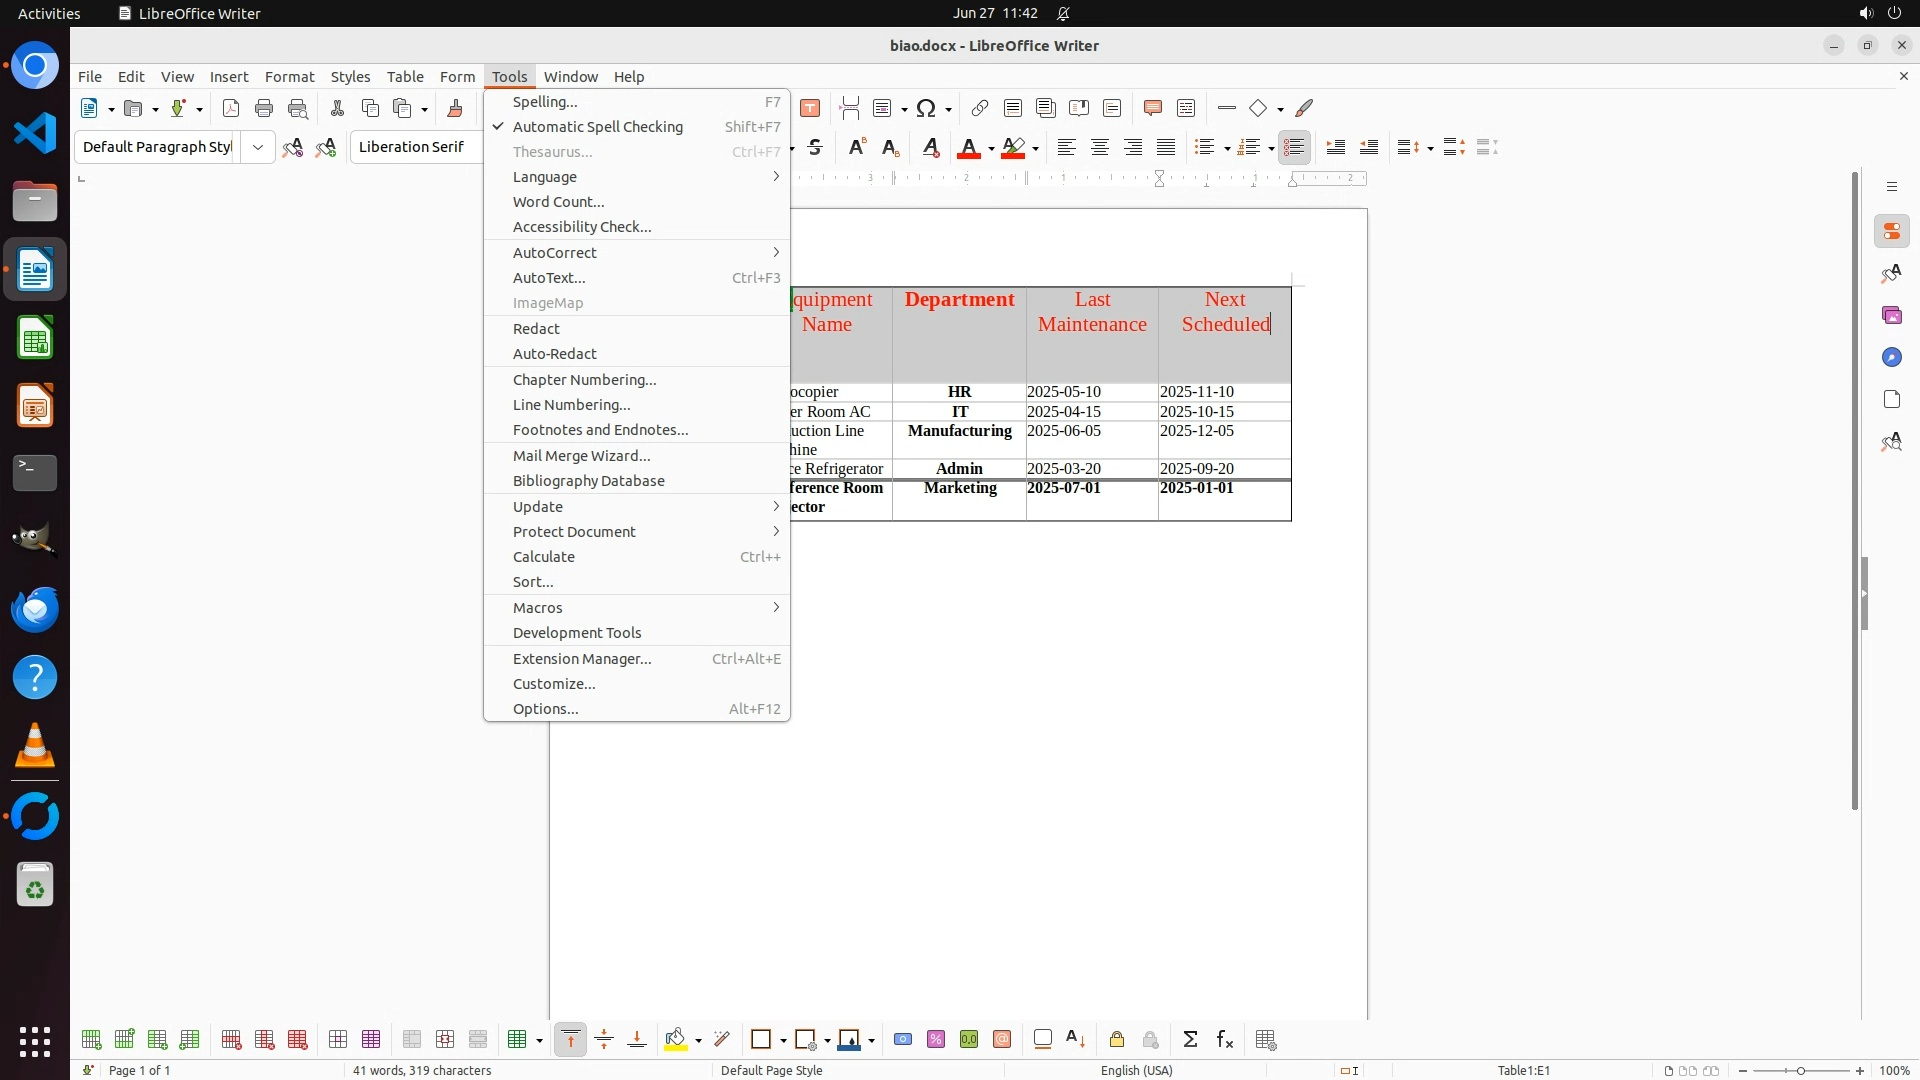Click the Export as PDF icon
Viewport: 1920px width, 1080px height.
[231, 109]
